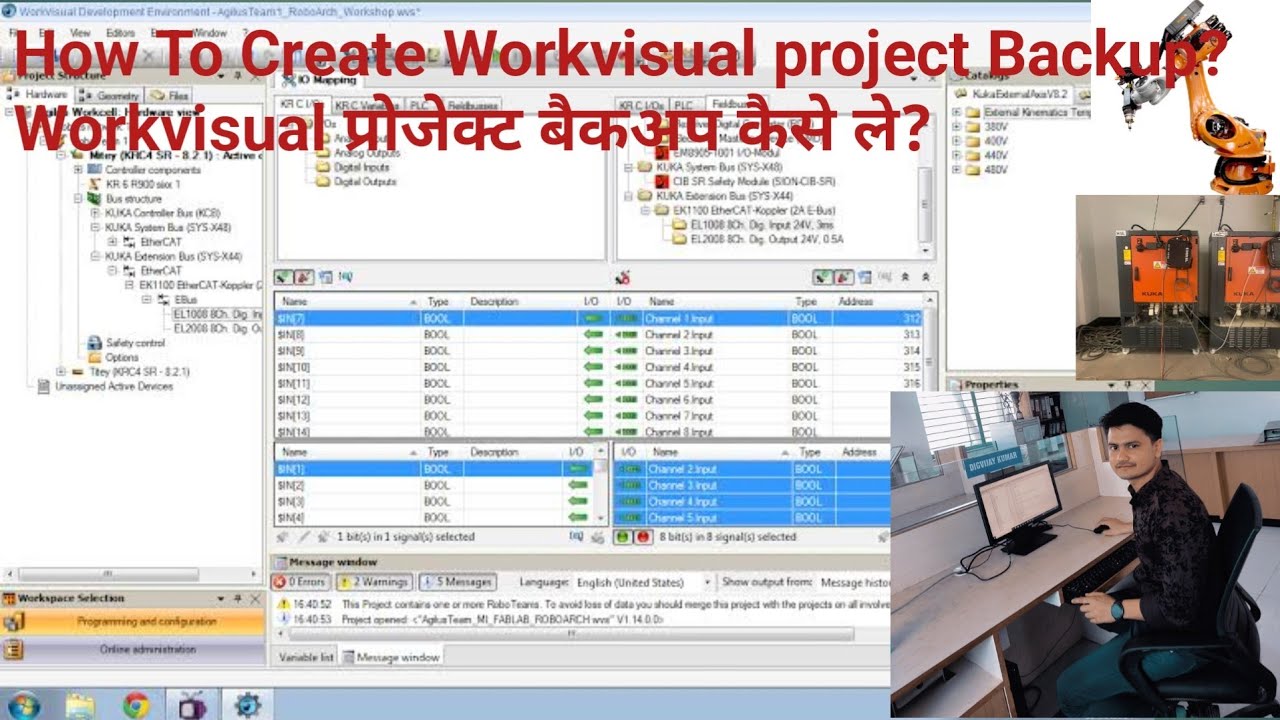
Task: Select the Options folder icon in the project tree
Action: point(96,357)
